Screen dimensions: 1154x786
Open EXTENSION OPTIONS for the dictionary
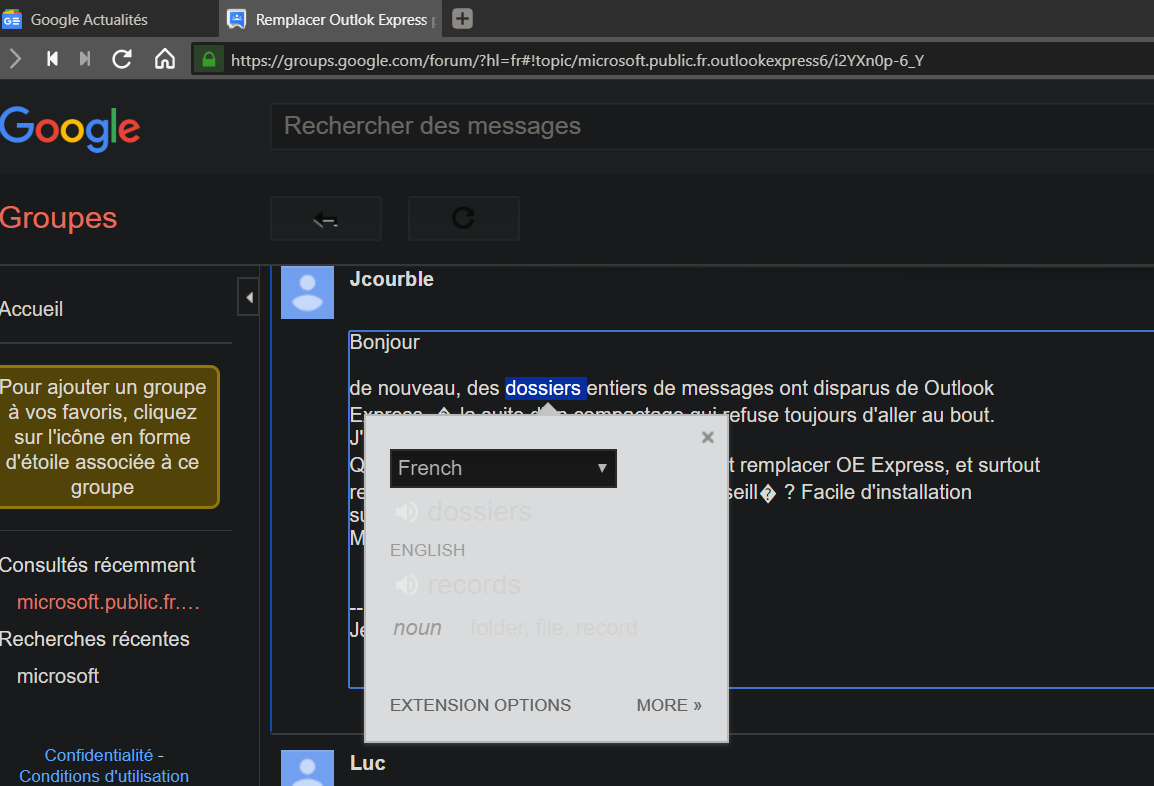pos(480,705)
